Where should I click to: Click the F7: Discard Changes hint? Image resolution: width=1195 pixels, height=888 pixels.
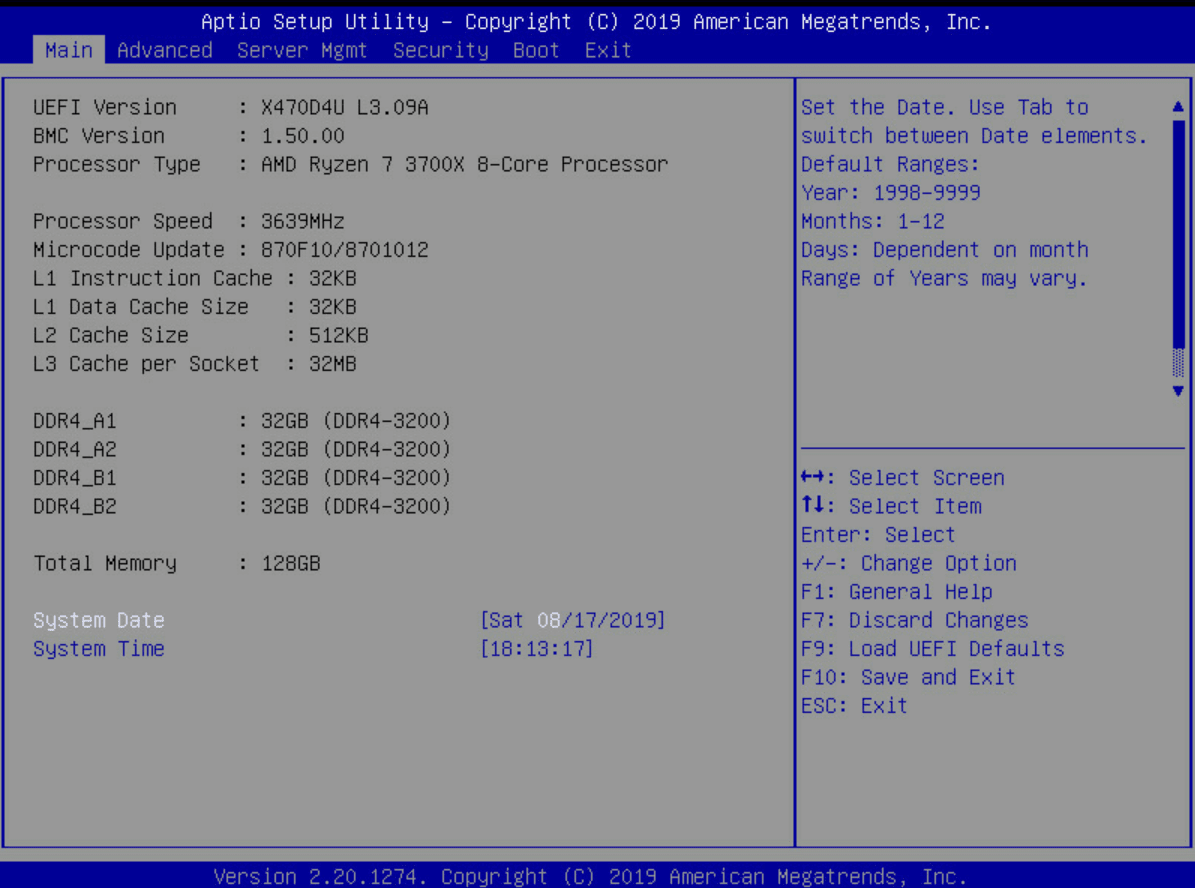pos(915,620)
